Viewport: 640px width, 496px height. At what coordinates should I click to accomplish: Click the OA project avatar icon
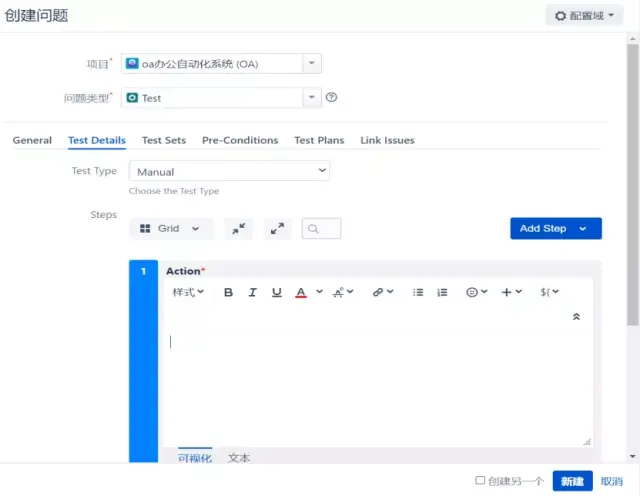(132, 64)
